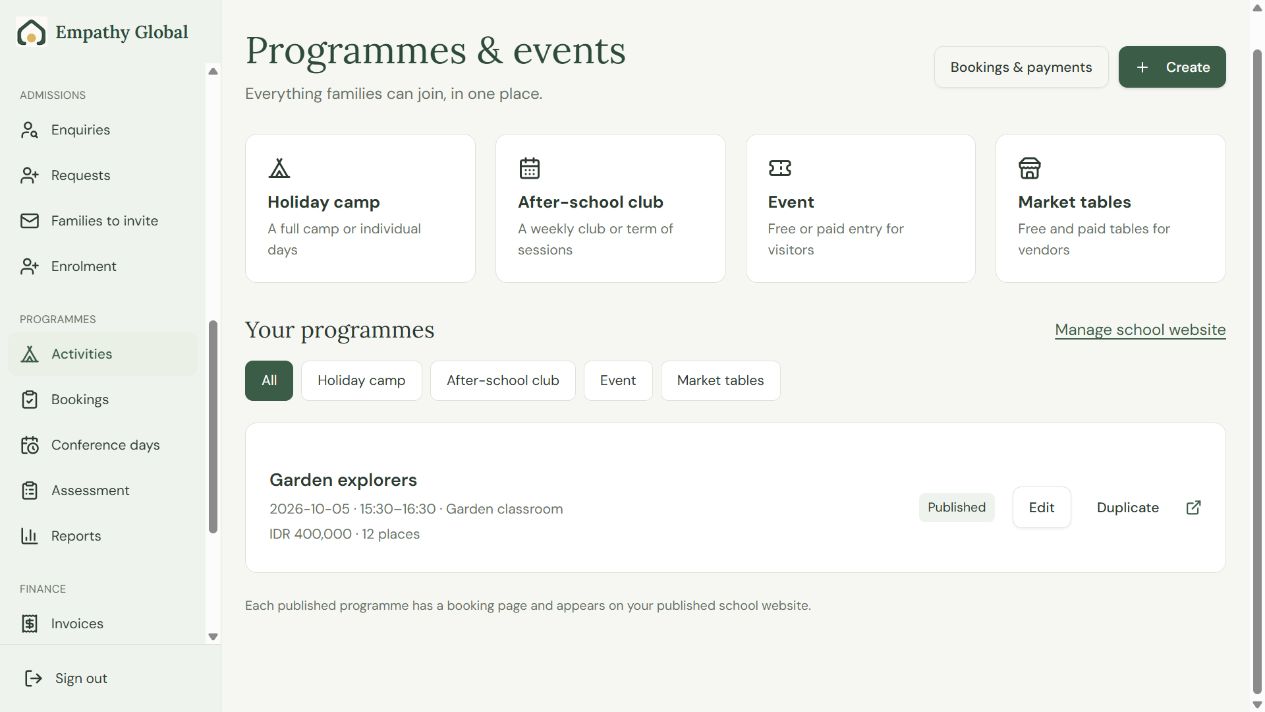Create a new Holiday camp card
This screenshot has height=712, width=1265.
pyautogui.click(x=360, y=208)
